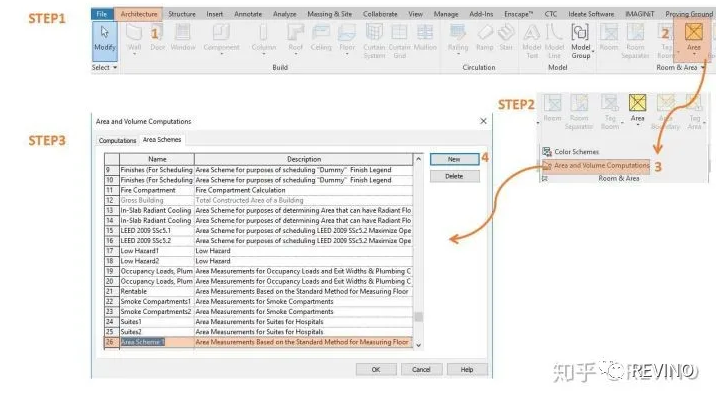Switch to Architecture ribbon tab
The height and width of the screenshot is (397, 716).
139,14
